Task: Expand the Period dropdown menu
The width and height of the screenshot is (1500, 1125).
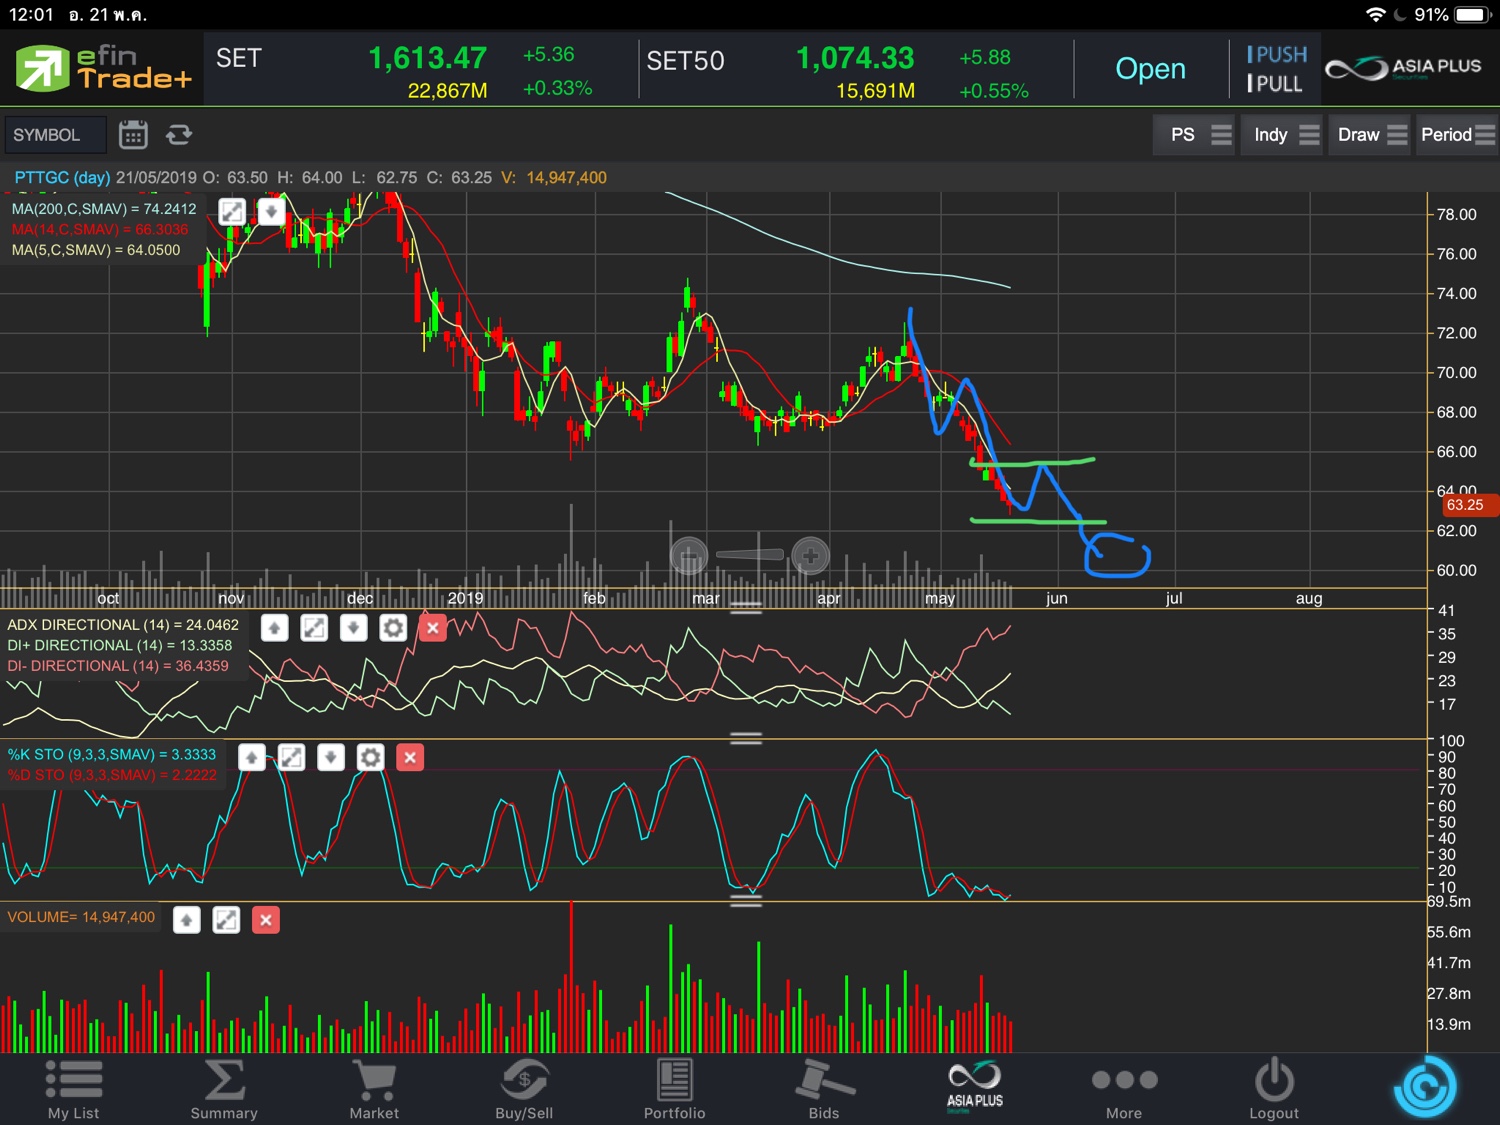Action: coord(1456,135)
